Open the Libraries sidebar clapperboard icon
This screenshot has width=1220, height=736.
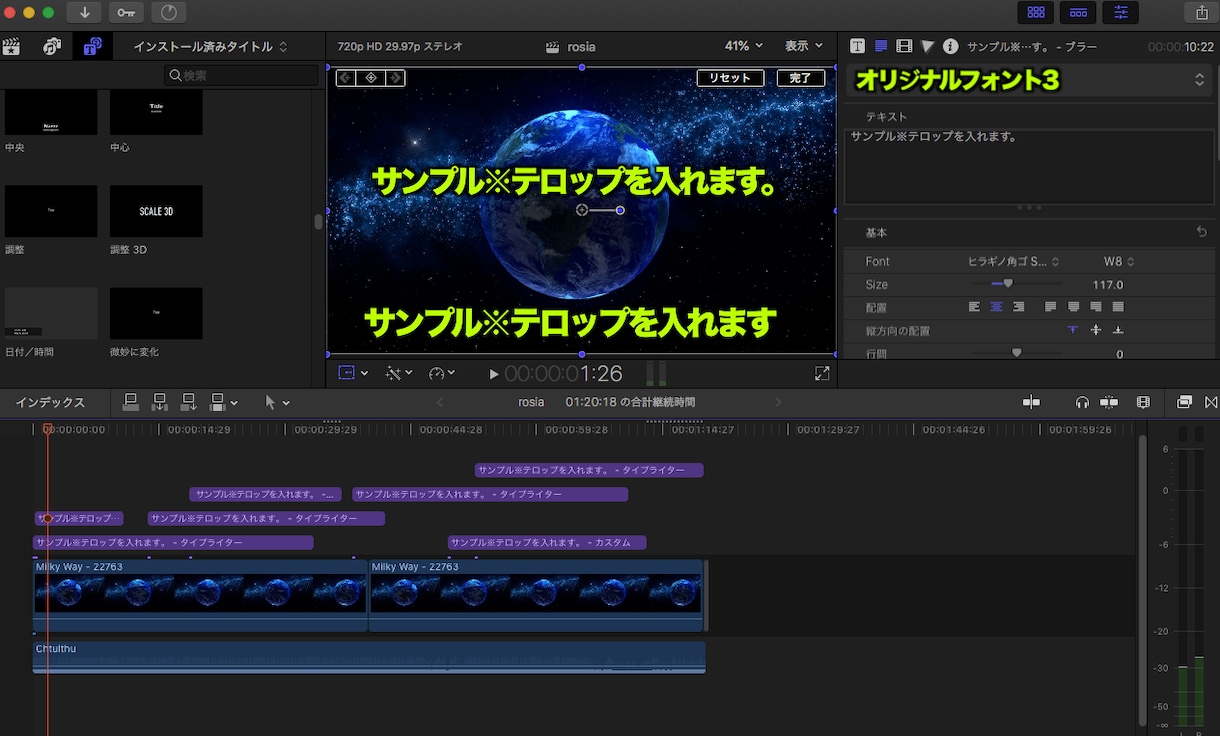pos(12,46)
